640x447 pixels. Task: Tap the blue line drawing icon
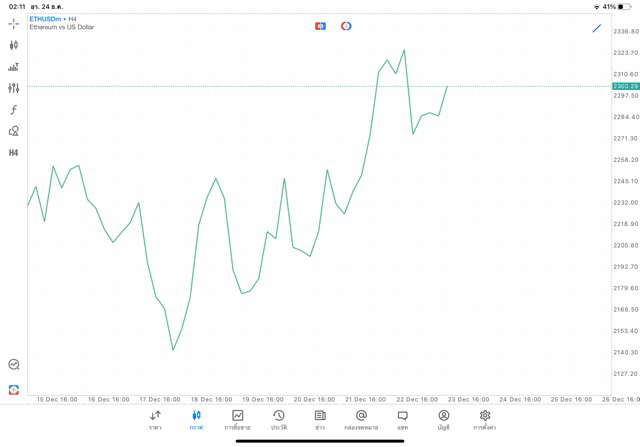(597, 28)
